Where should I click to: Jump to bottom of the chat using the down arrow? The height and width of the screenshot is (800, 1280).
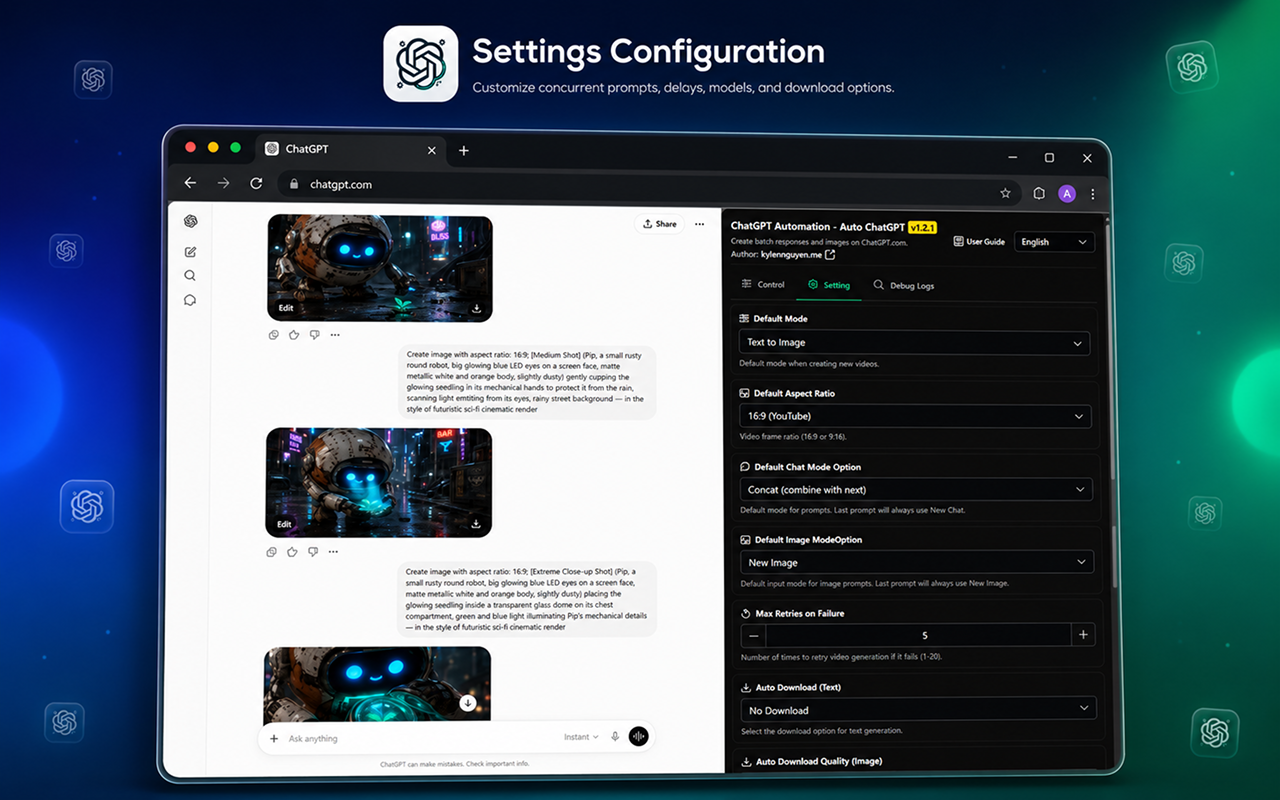click(x=467, y=703)
